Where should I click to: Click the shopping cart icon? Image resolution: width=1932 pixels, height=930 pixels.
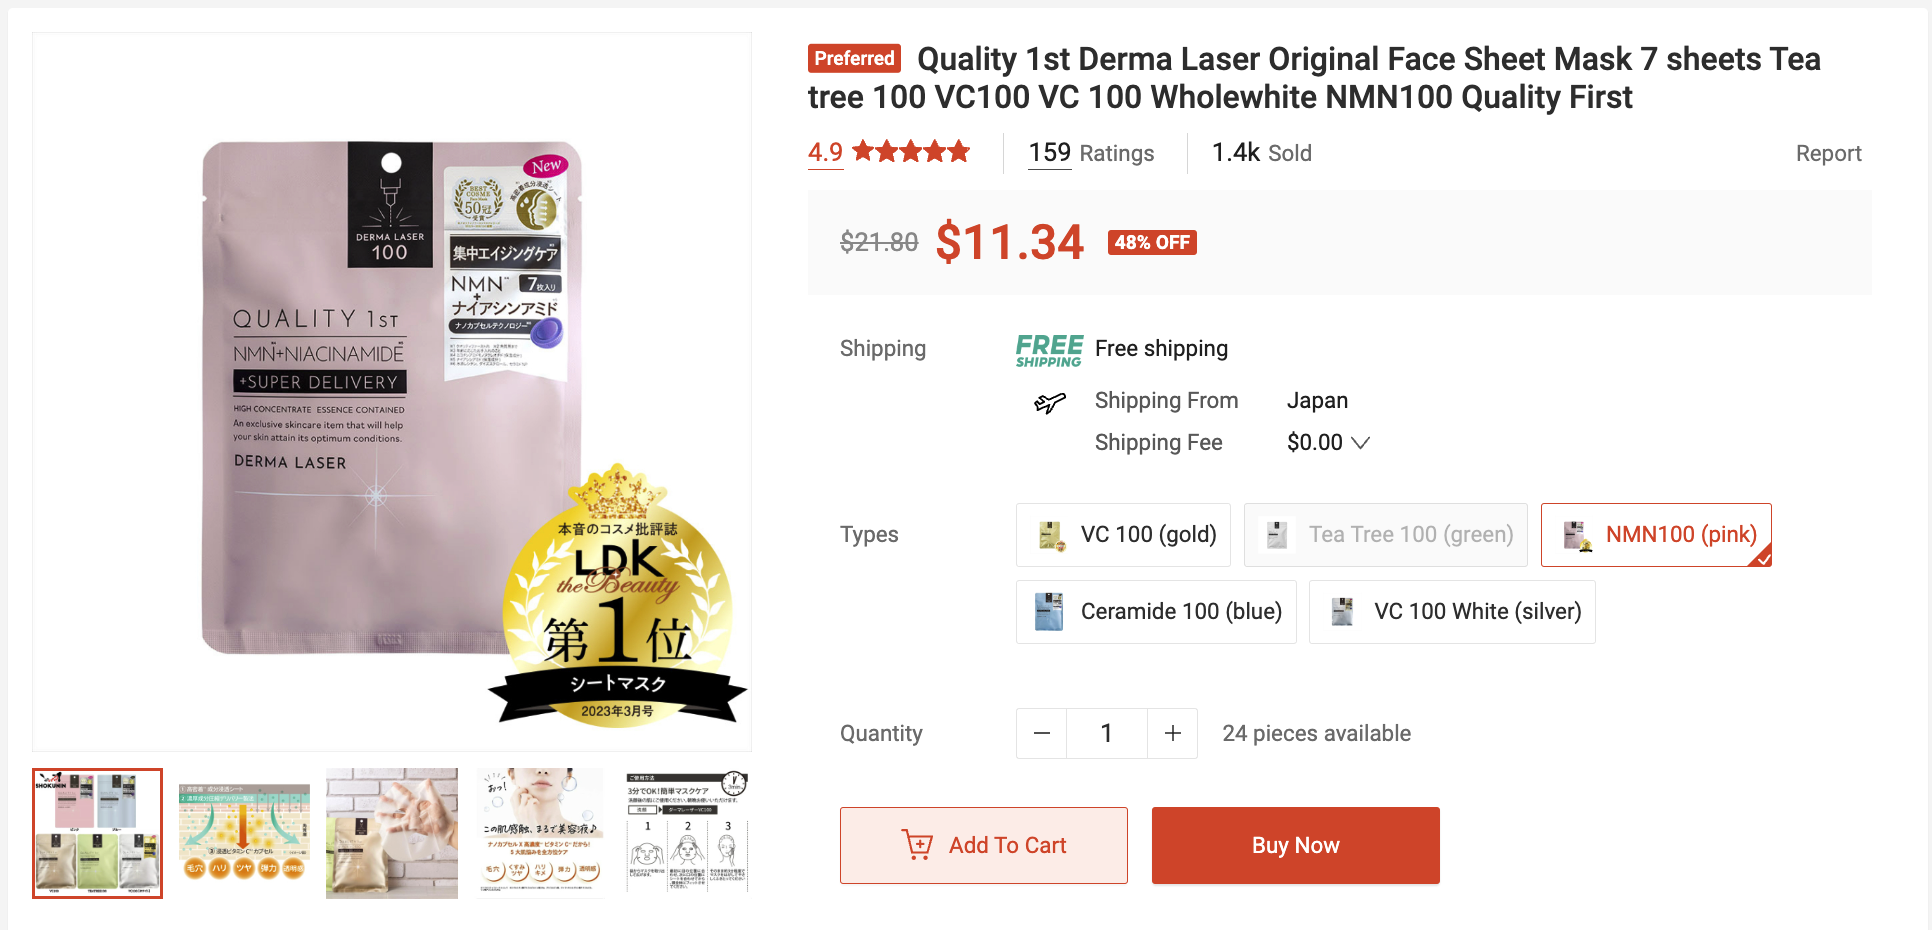point(916,845)
